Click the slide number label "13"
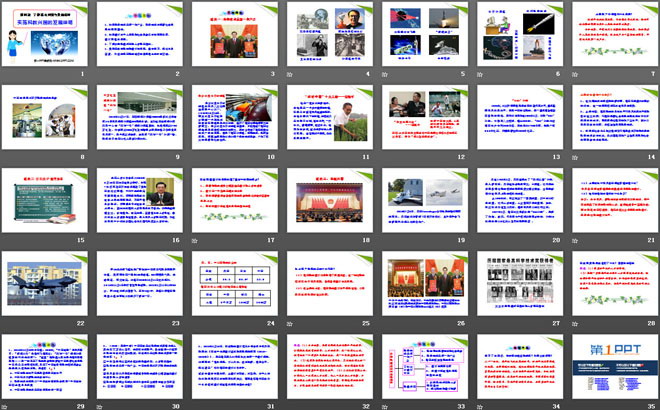Screen dimensions: 660x410 coord(556,157)
